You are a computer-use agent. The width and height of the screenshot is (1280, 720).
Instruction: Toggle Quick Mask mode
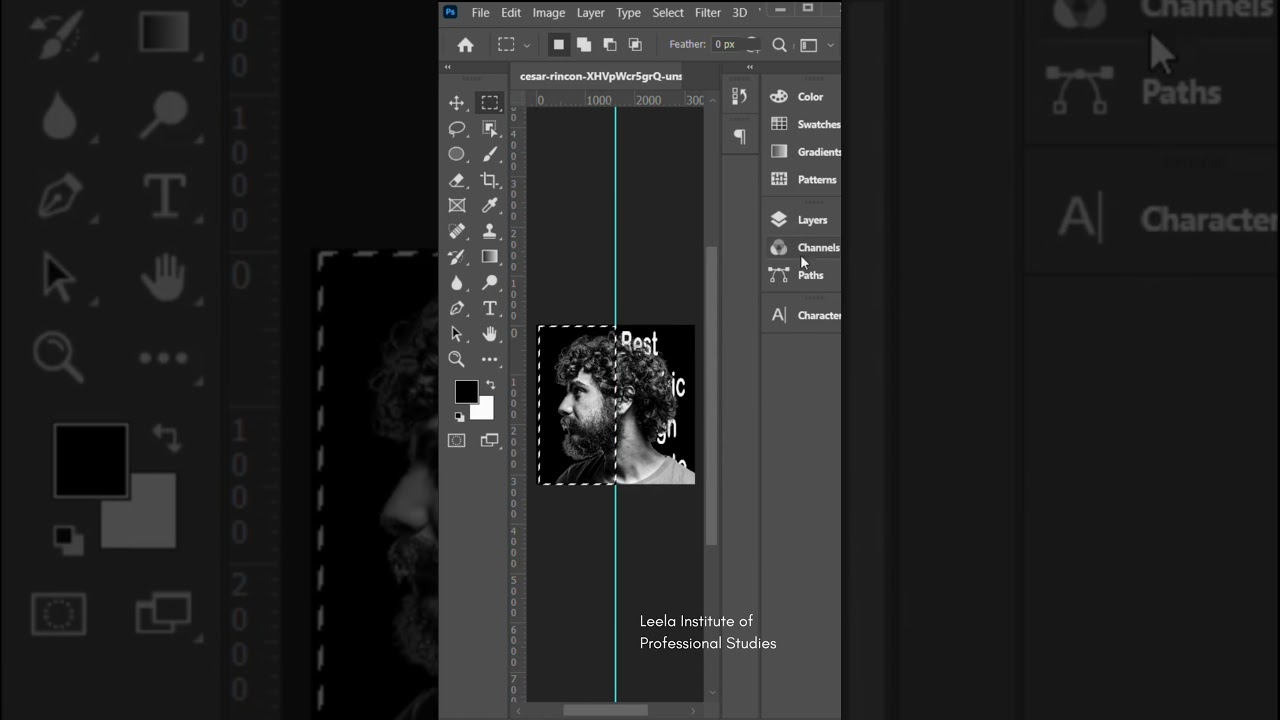click(x=457, y=440)
